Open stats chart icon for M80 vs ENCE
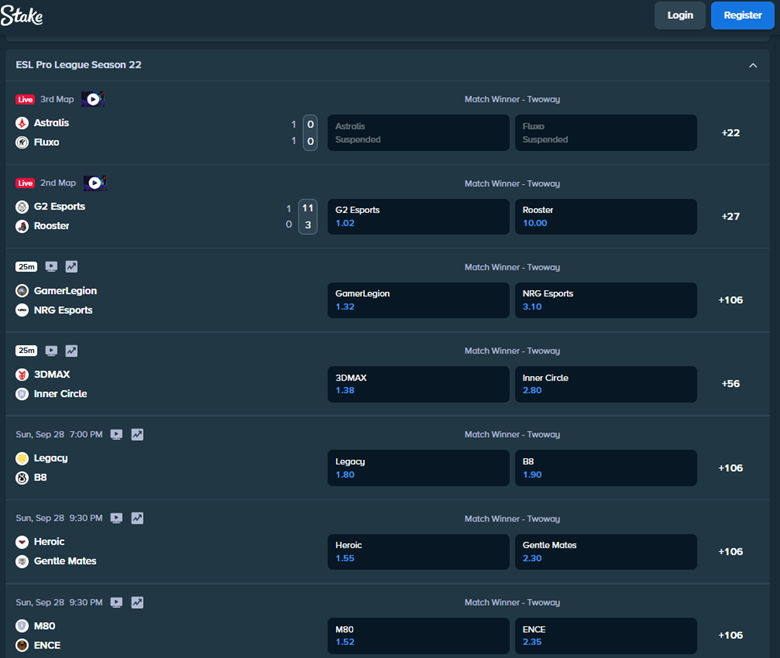Image resolution: width=780 pixels, height=658 pixels. [x=137, y=602]
